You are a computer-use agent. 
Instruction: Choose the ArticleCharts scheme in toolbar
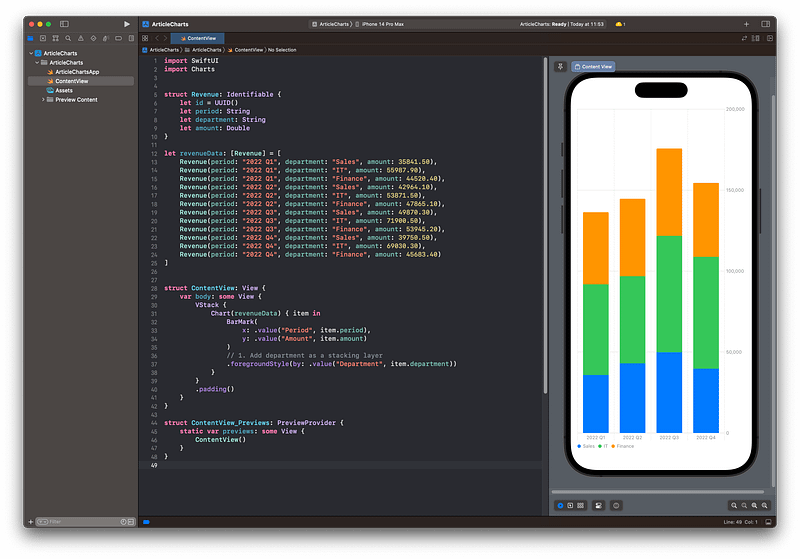[x=331, y=24]
